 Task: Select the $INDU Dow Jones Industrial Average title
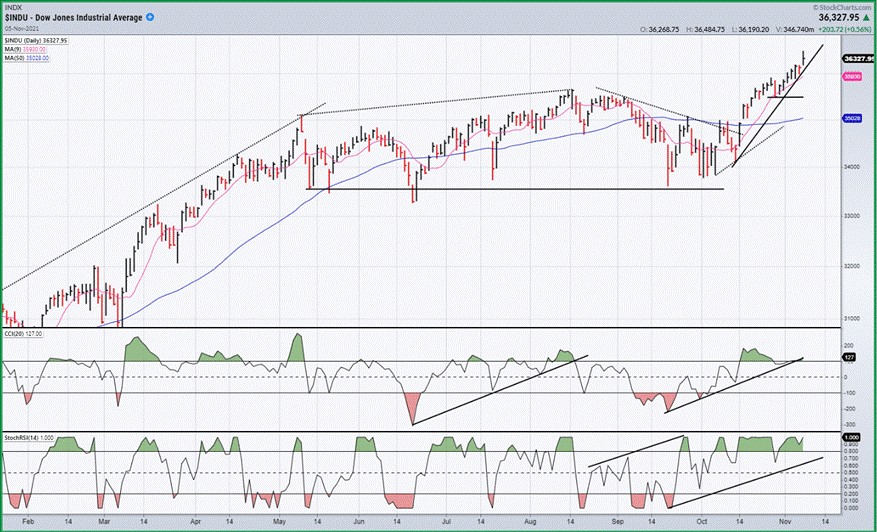coord(73,18)
